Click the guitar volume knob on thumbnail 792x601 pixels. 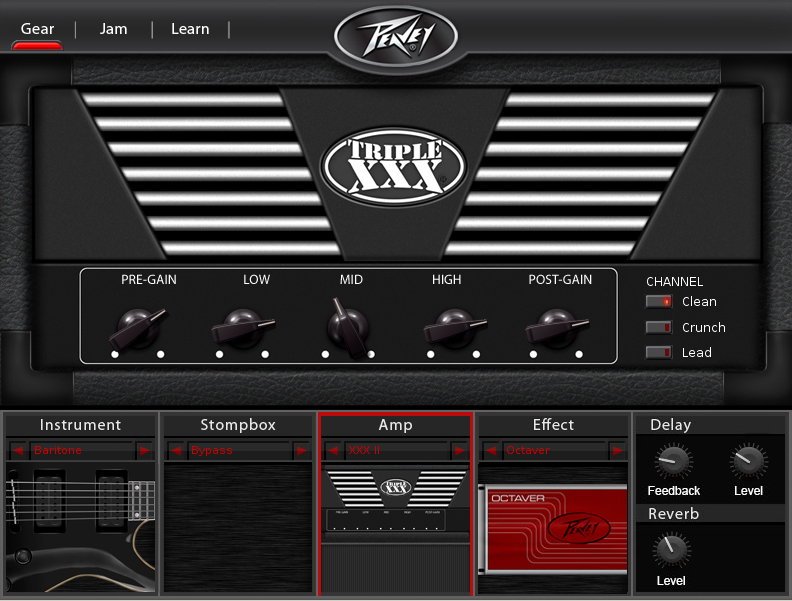(x=23, y=556)
